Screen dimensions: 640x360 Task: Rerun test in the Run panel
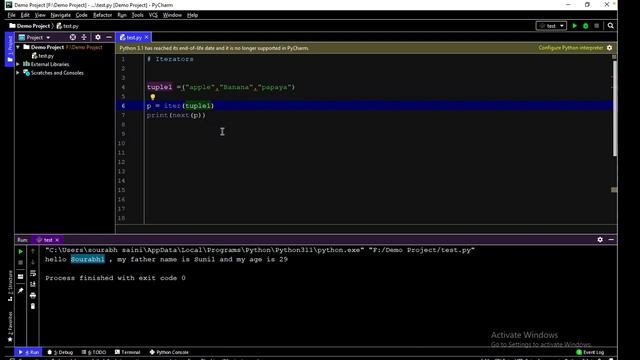20,252
